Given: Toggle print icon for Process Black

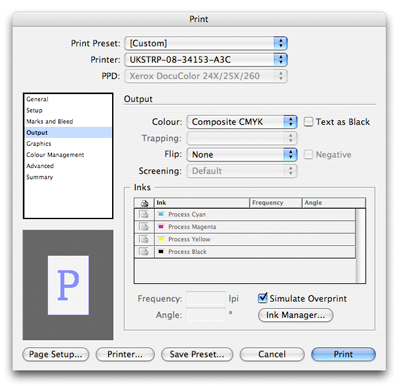Looking at the screenshot, I should 144,251.
